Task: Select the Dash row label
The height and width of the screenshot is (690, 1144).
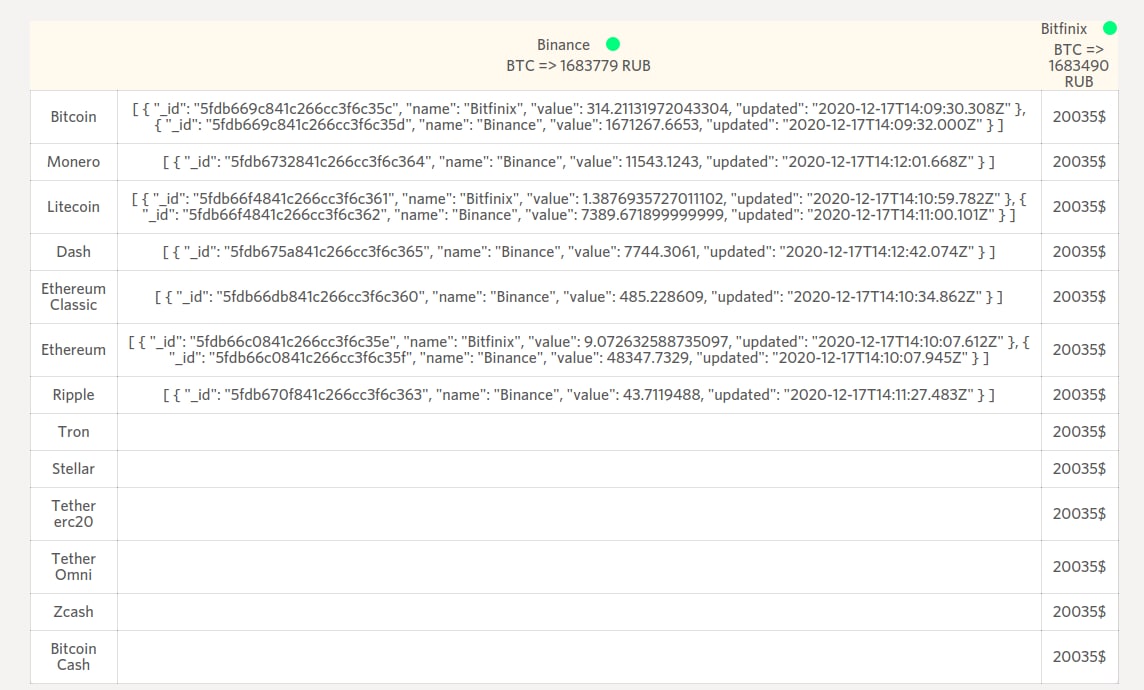Action: tap(74, 252)
